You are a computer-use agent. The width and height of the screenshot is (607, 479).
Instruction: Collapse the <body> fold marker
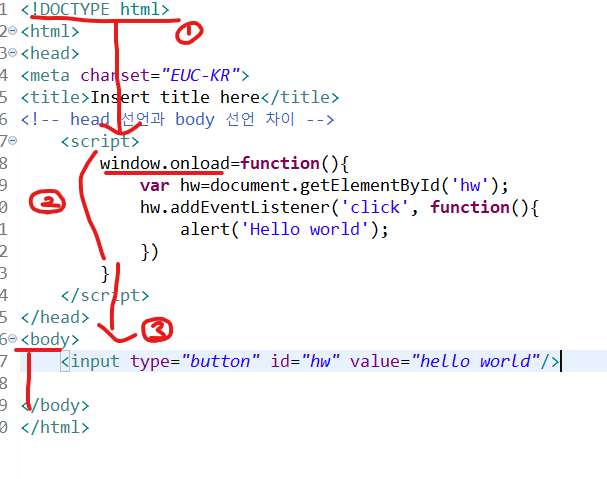(x=13, y=339)
